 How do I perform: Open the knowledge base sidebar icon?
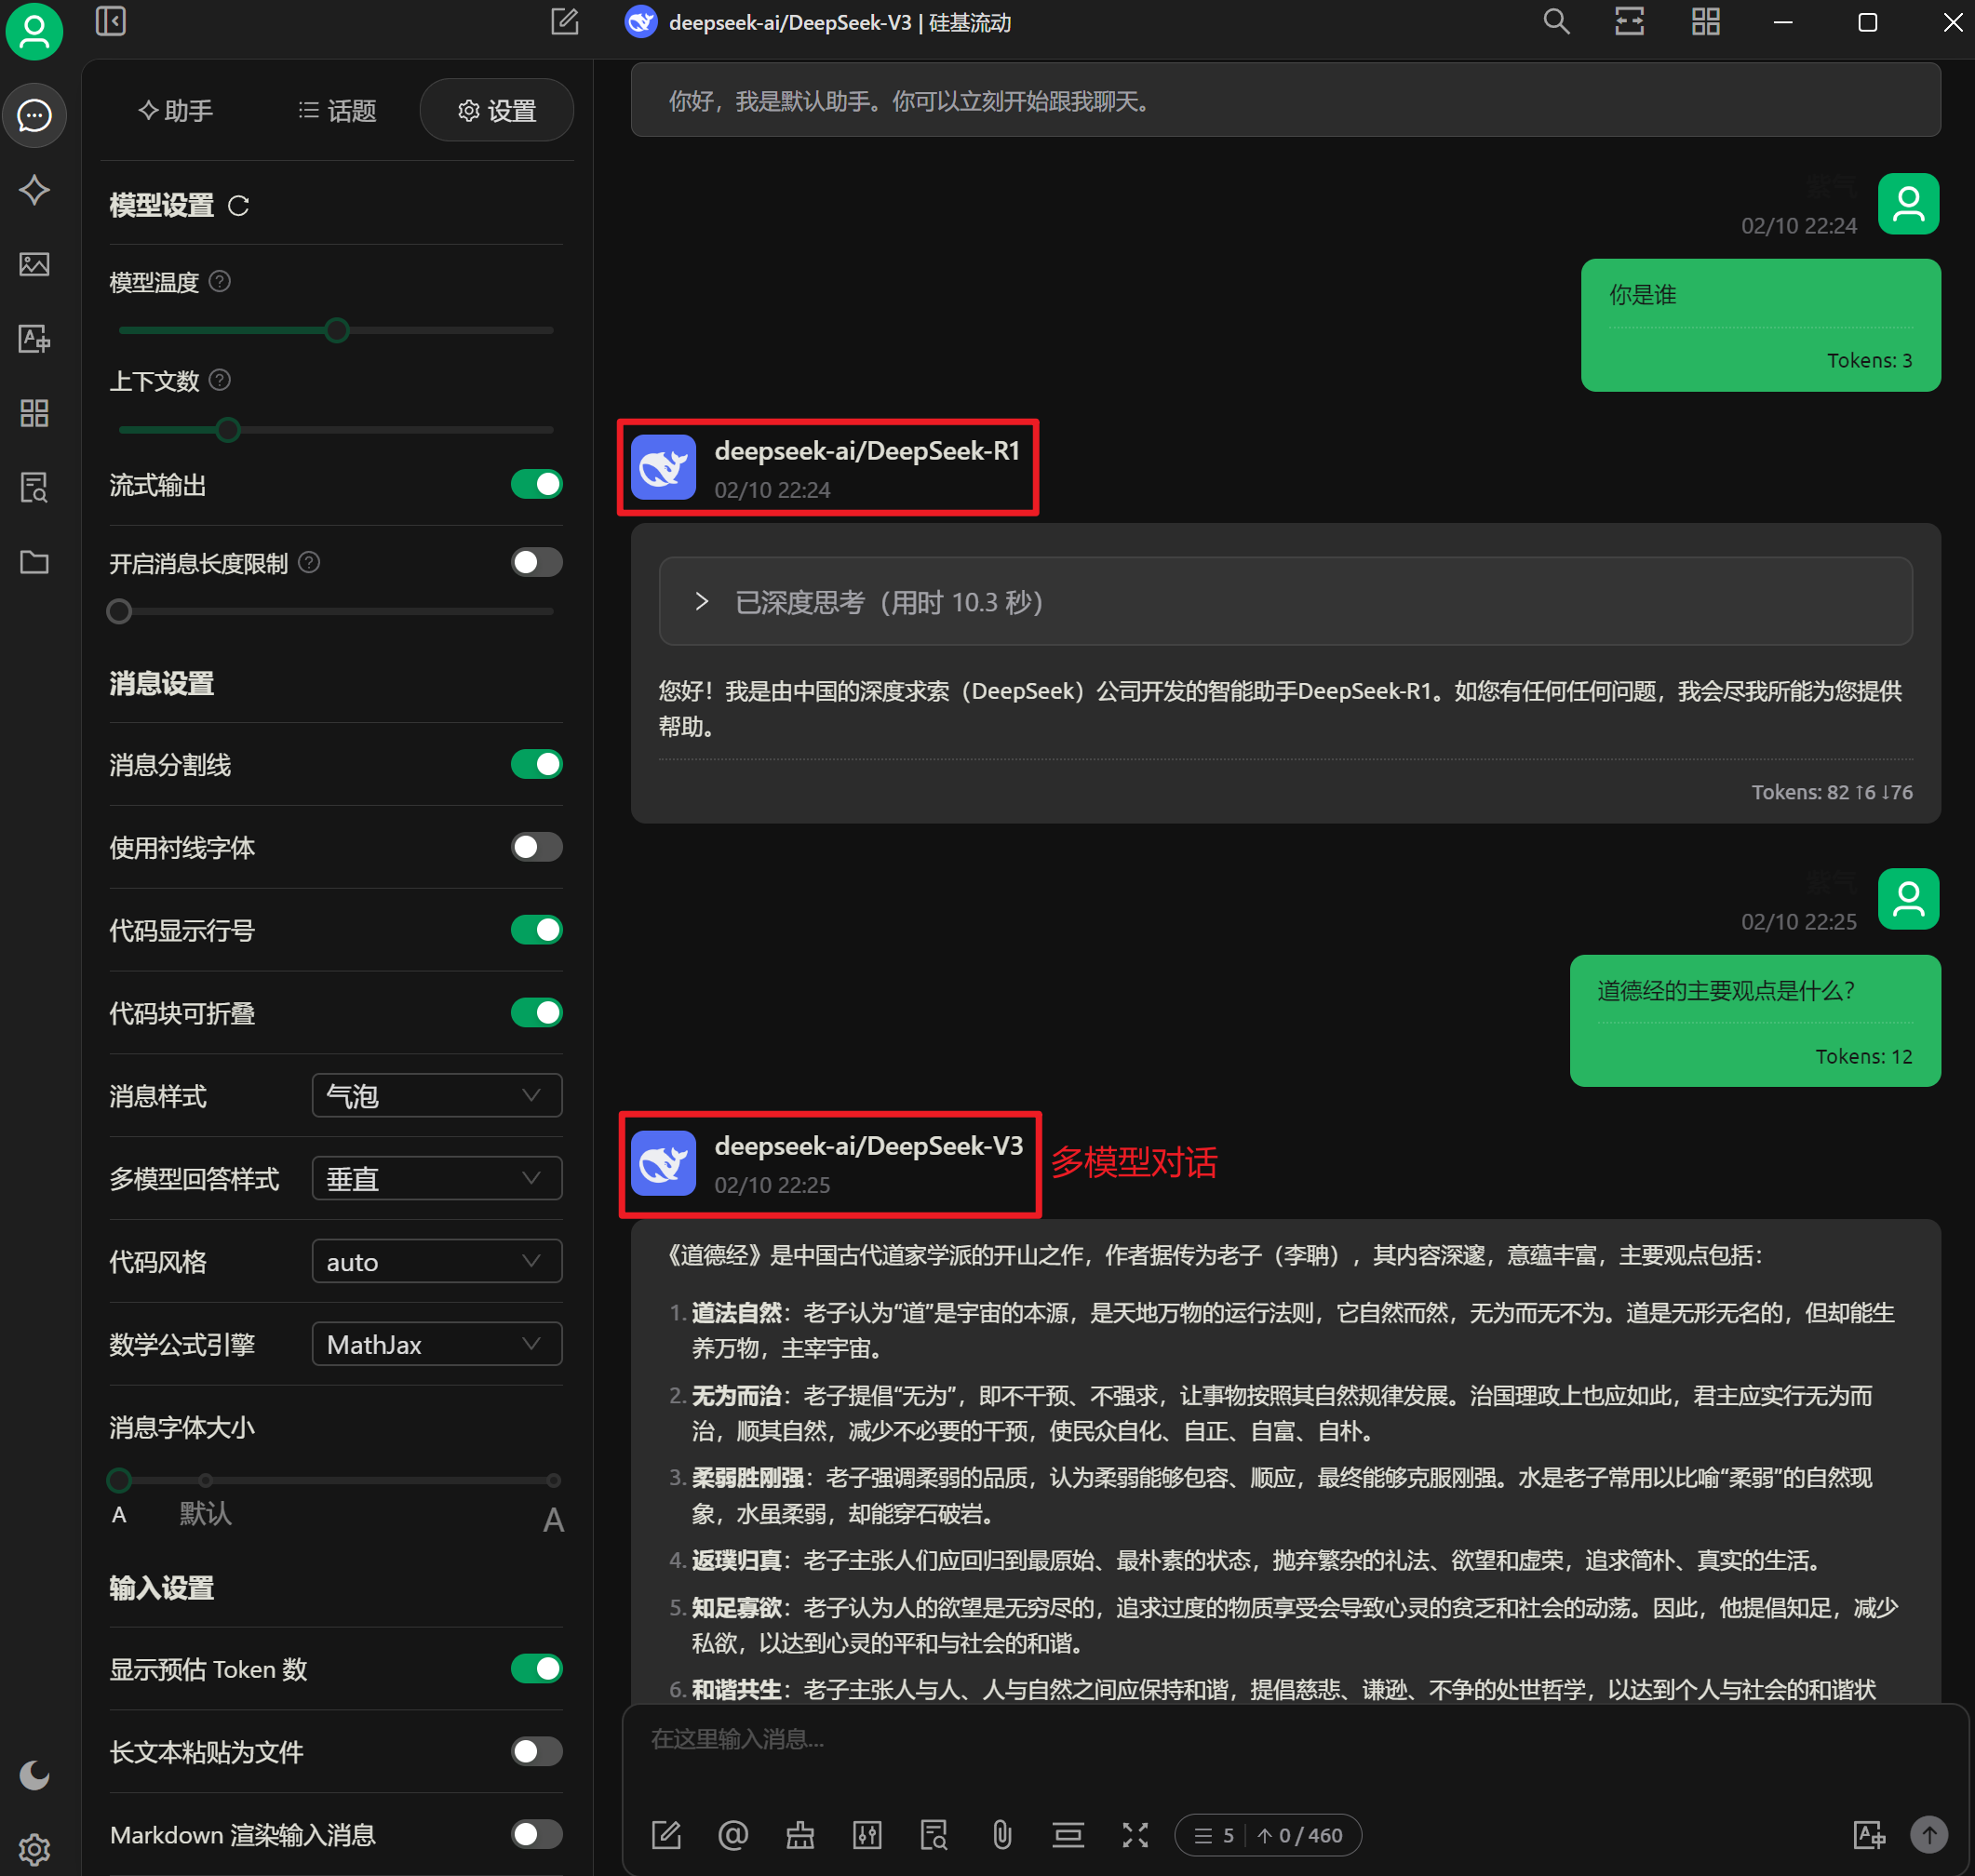[x=35, y=487]
